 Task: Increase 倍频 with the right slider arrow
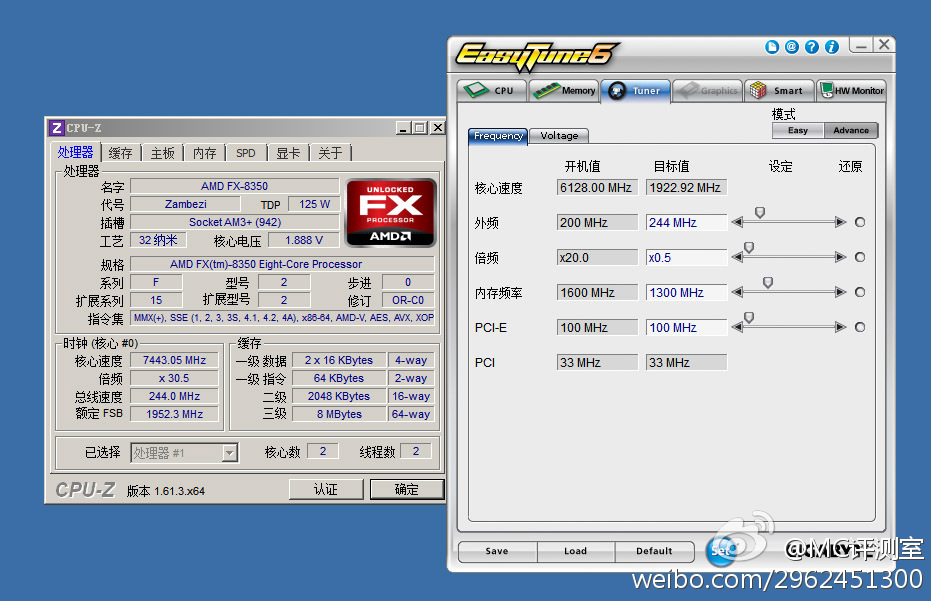tap(841, 257)
